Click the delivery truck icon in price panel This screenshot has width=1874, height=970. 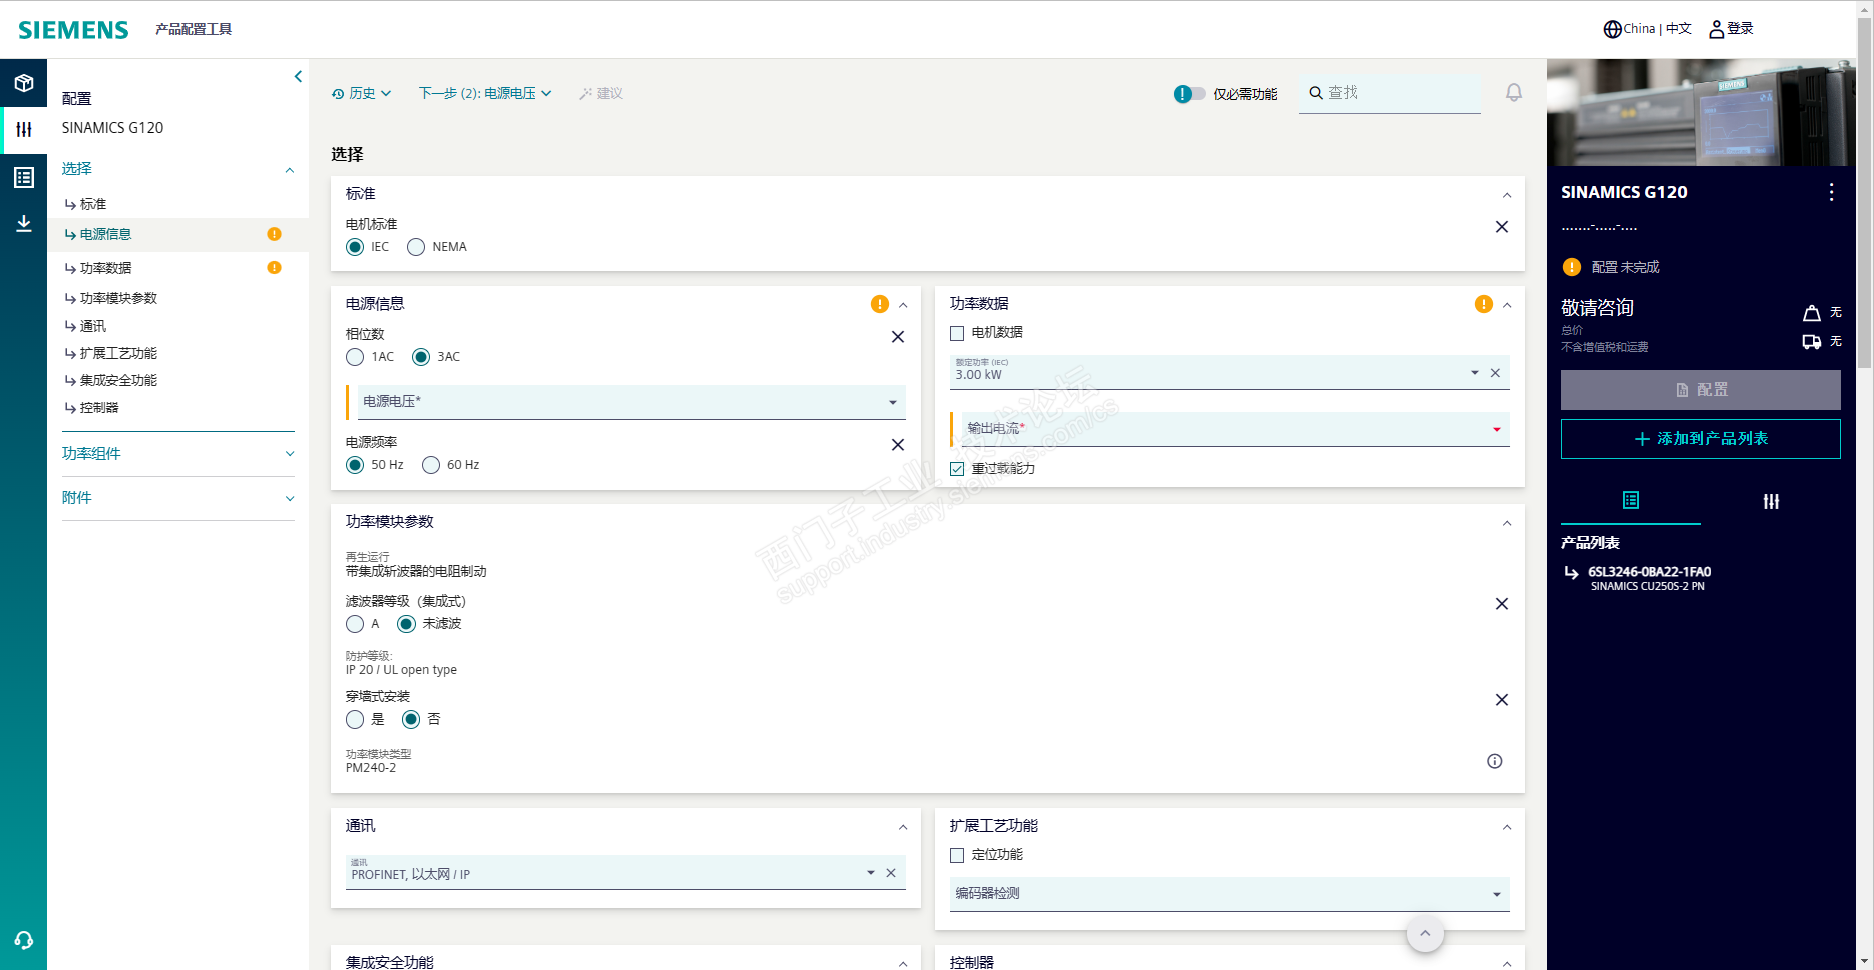point(1811,342)
